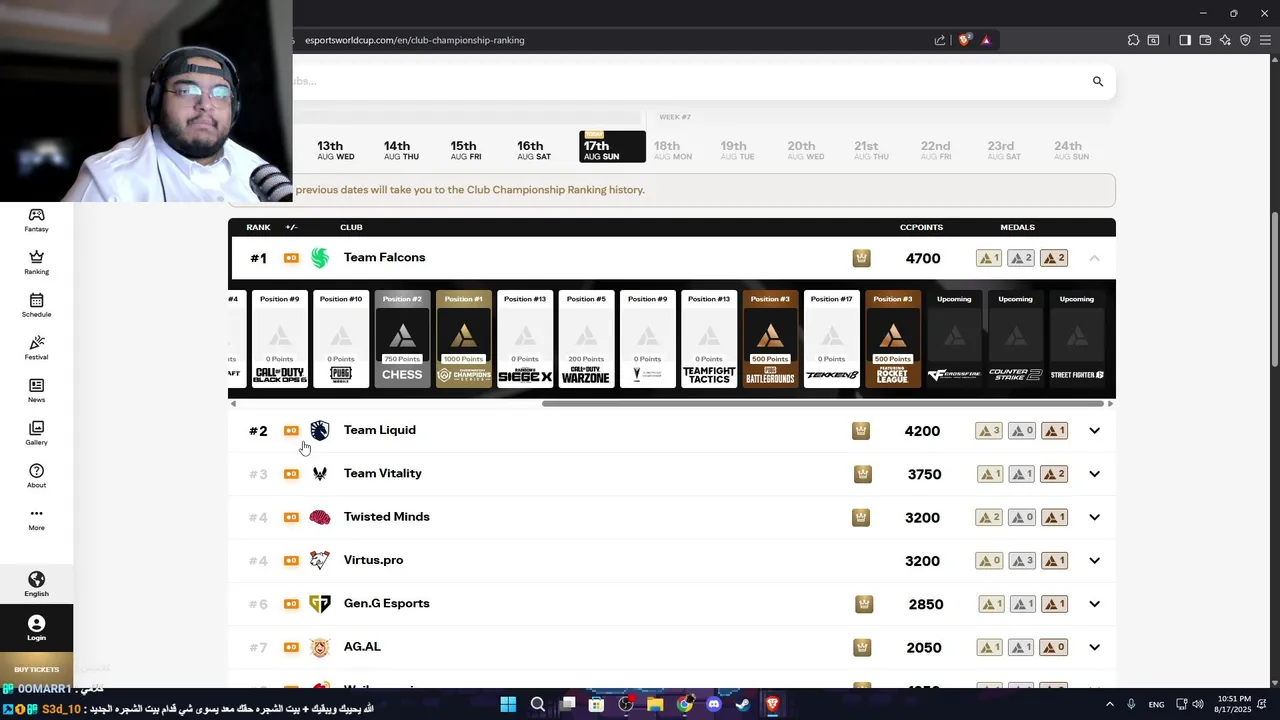Expand the Team Liquid row

1094,431
